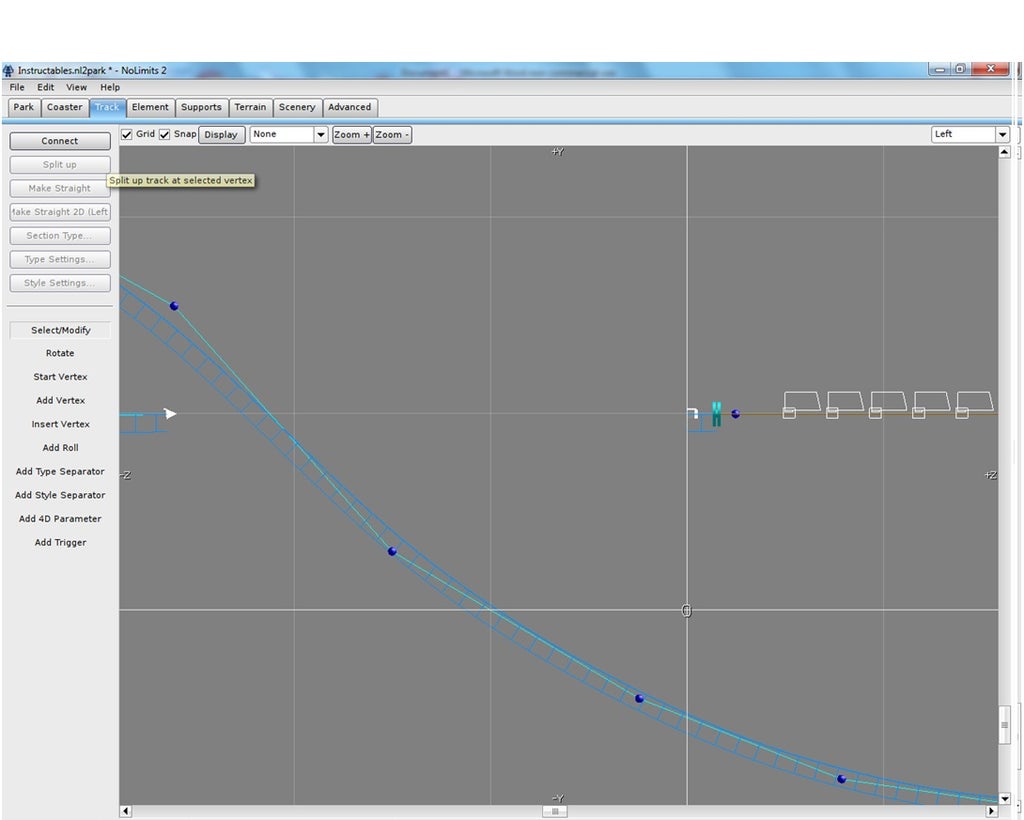Click the horizontal scrollbar thumb
Viewport: 1024px width, 820px height.
coord(555,811)
